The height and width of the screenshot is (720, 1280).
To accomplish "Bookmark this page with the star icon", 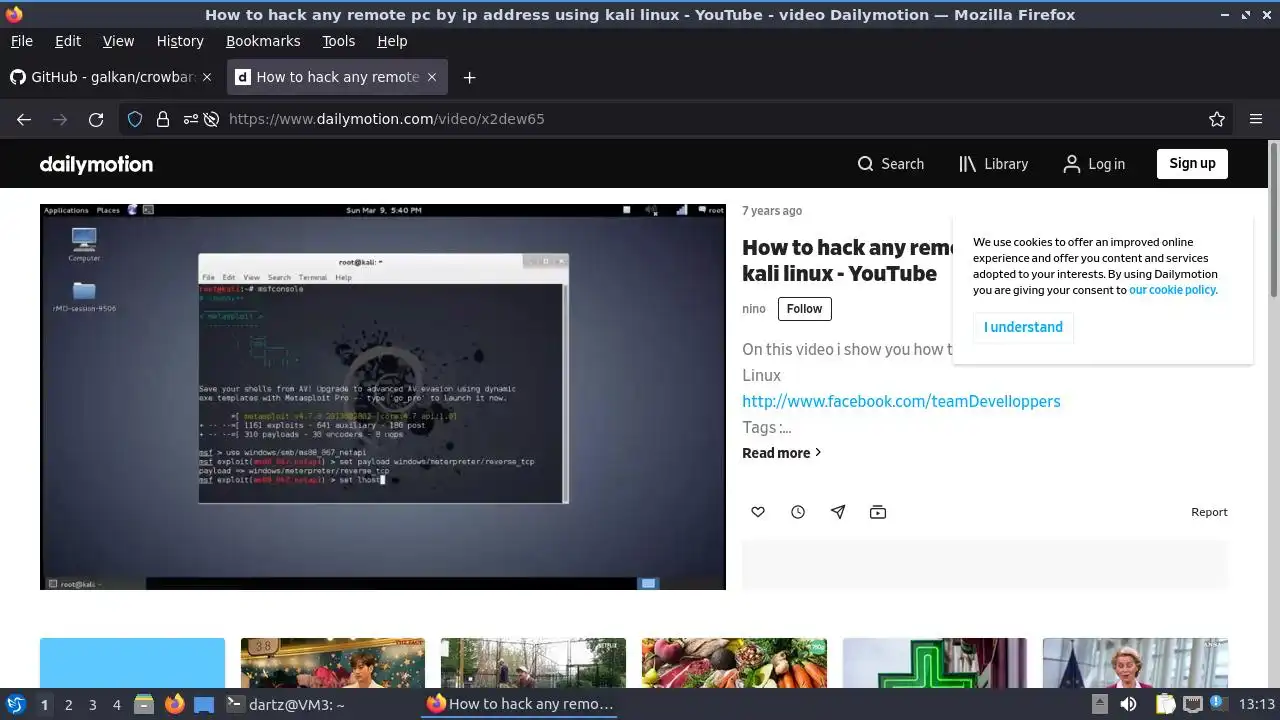I will click(1217, 119).
